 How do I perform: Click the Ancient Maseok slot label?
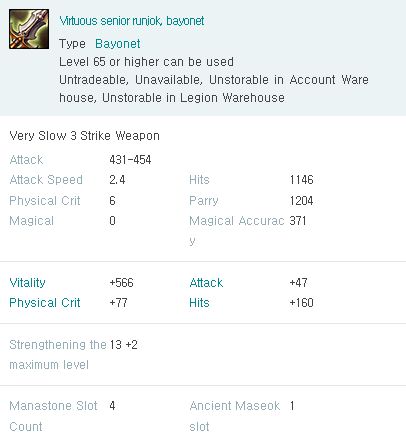(235, 416)
